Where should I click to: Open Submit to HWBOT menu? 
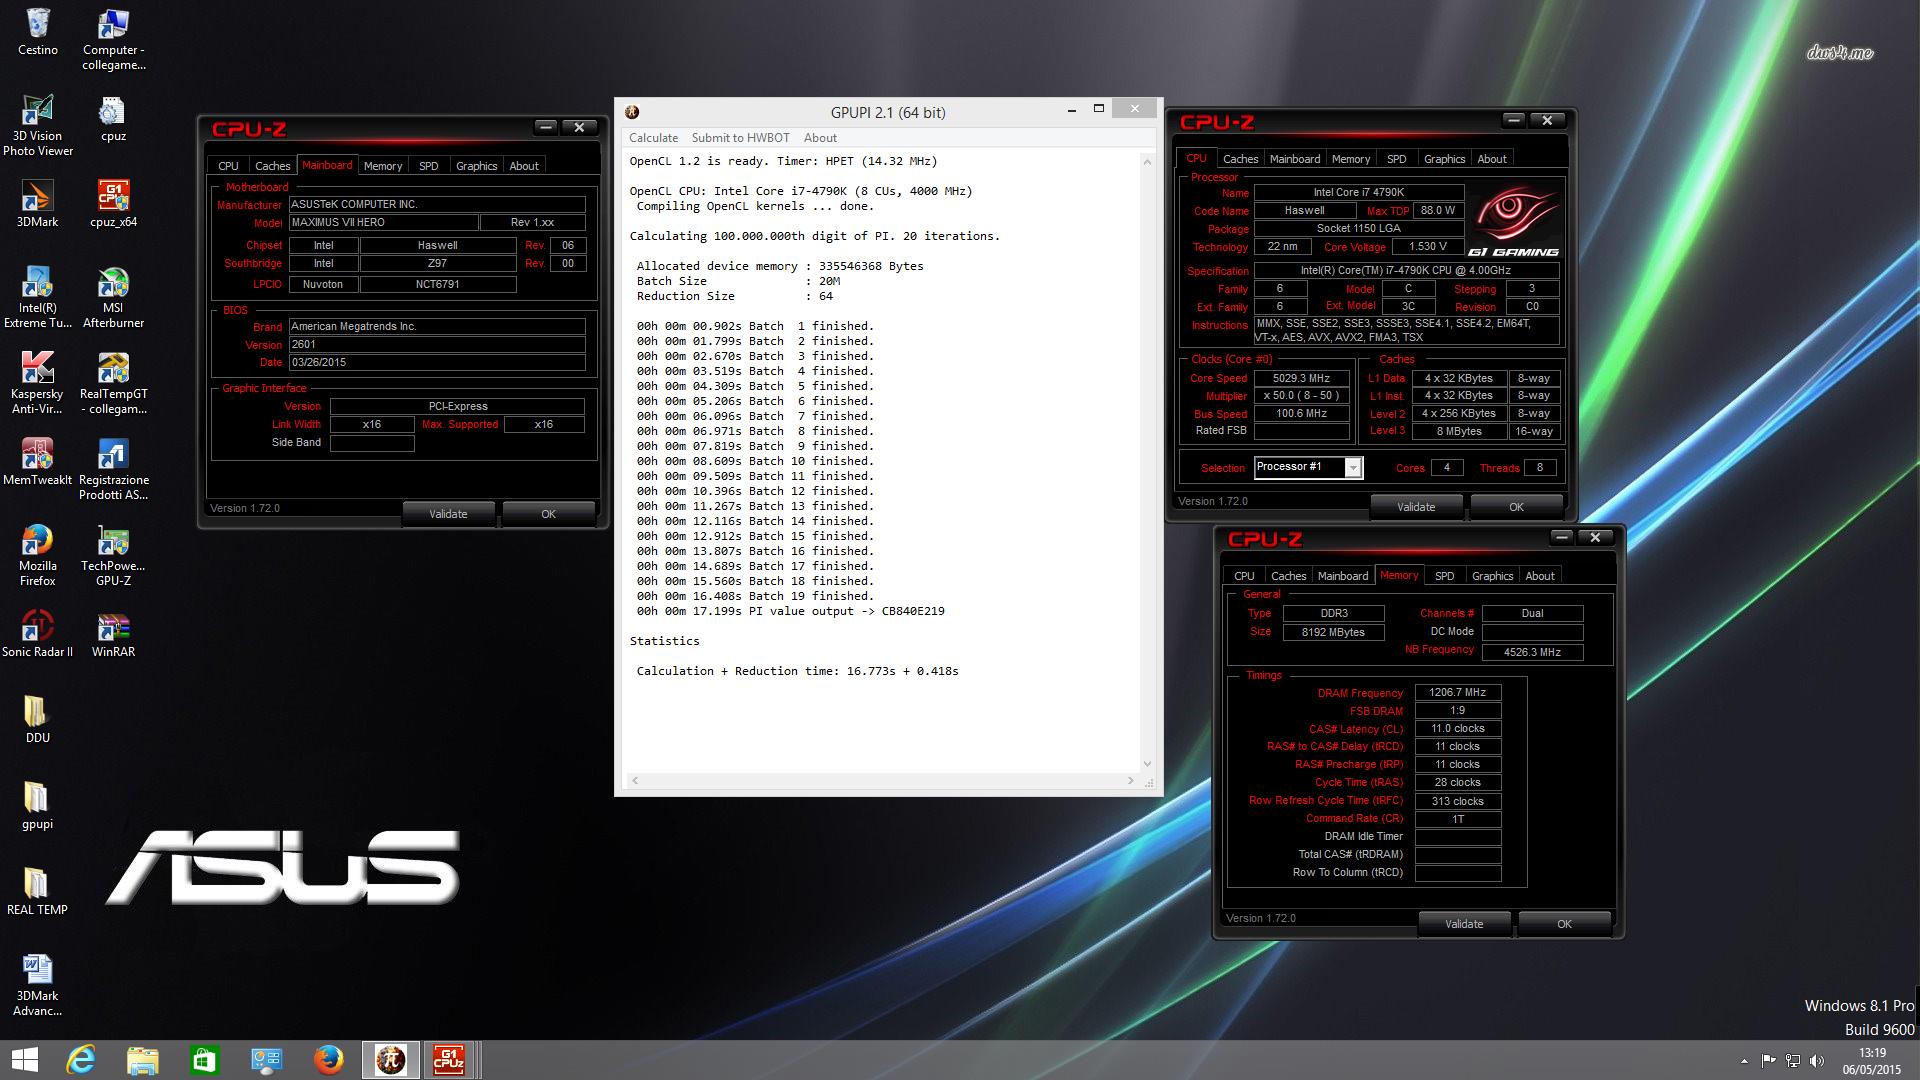740,138
